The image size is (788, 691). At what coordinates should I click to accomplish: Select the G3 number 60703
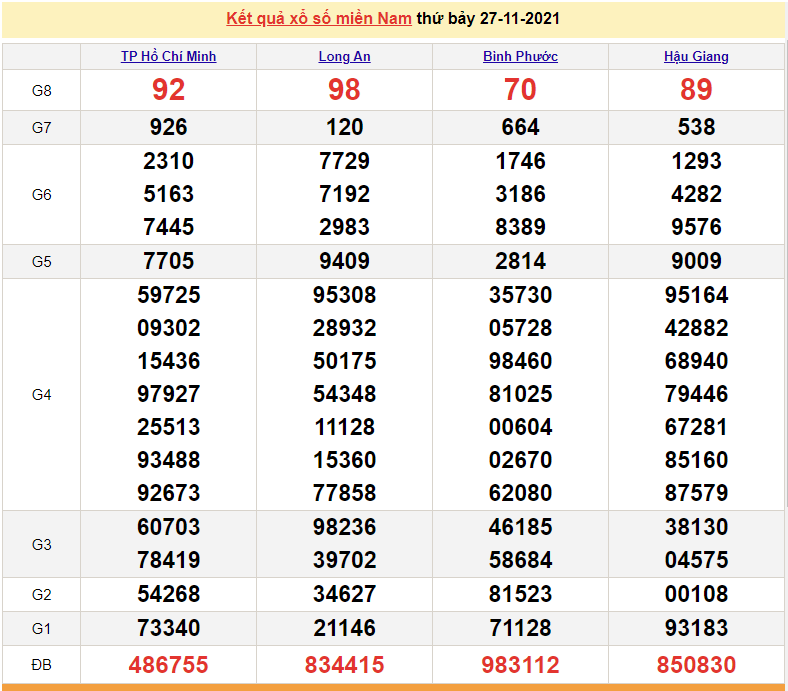pos(168,528)
